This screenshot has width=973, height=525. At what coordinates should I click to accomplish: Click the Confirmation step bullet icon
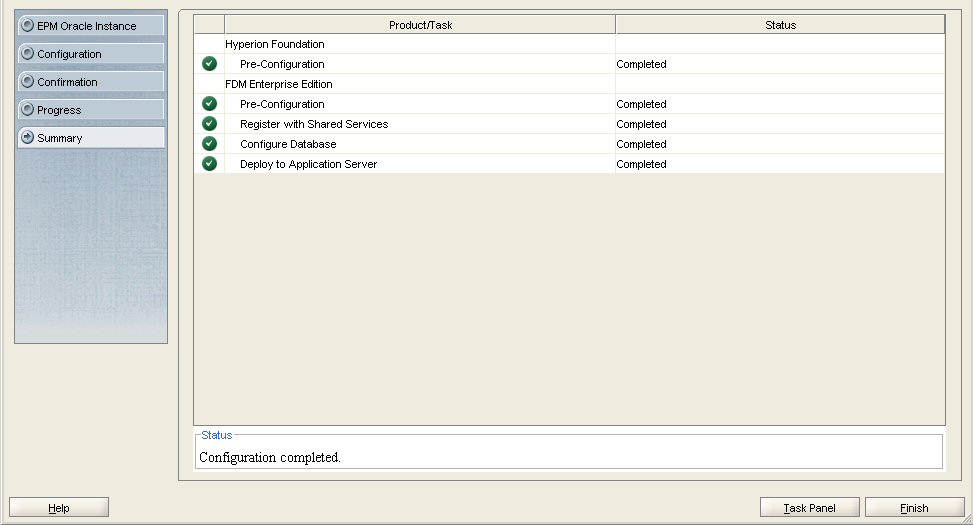pos(27,81)
